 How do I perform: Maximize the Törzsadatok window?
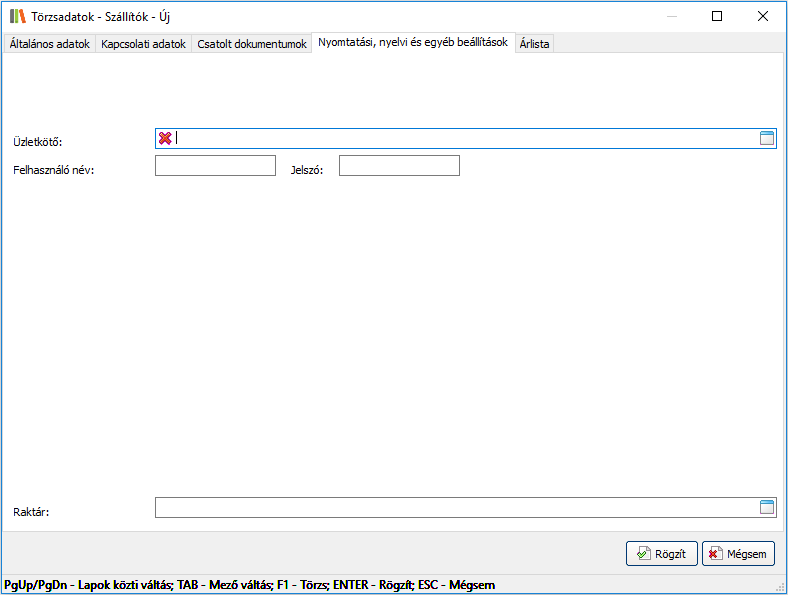coord(716,16)
